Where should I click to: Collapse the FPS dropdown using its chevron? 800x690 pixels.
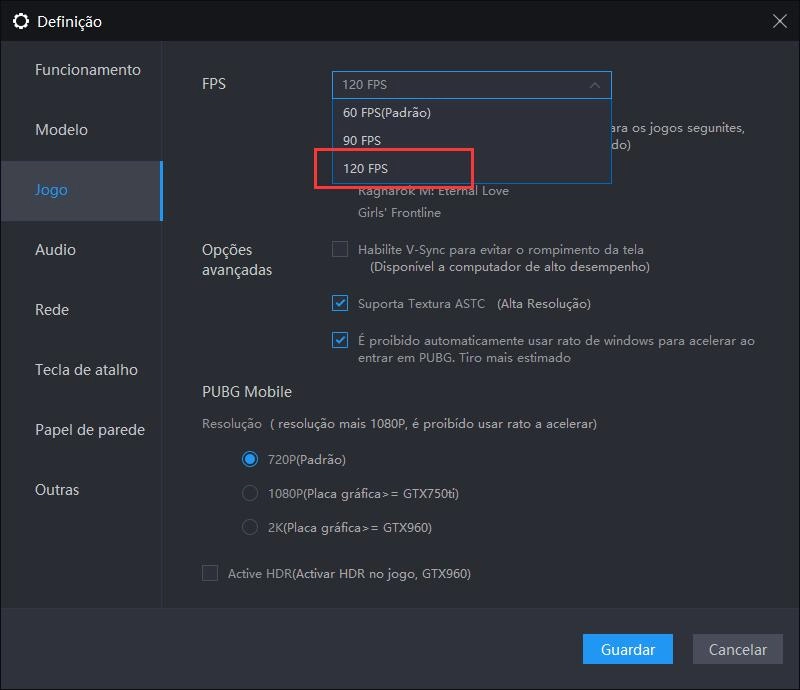[x=594, y=85]
